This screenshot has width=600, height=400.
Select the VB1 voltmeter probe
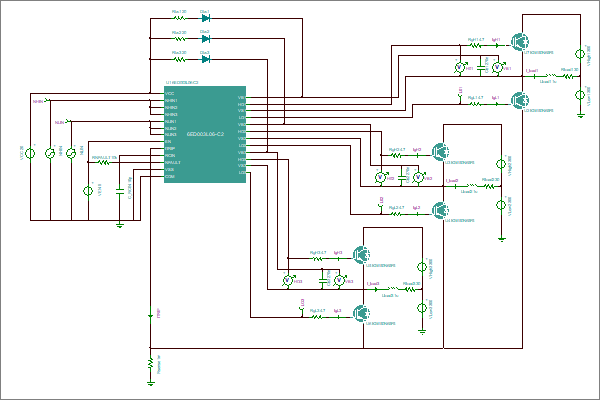pos(497,68)
